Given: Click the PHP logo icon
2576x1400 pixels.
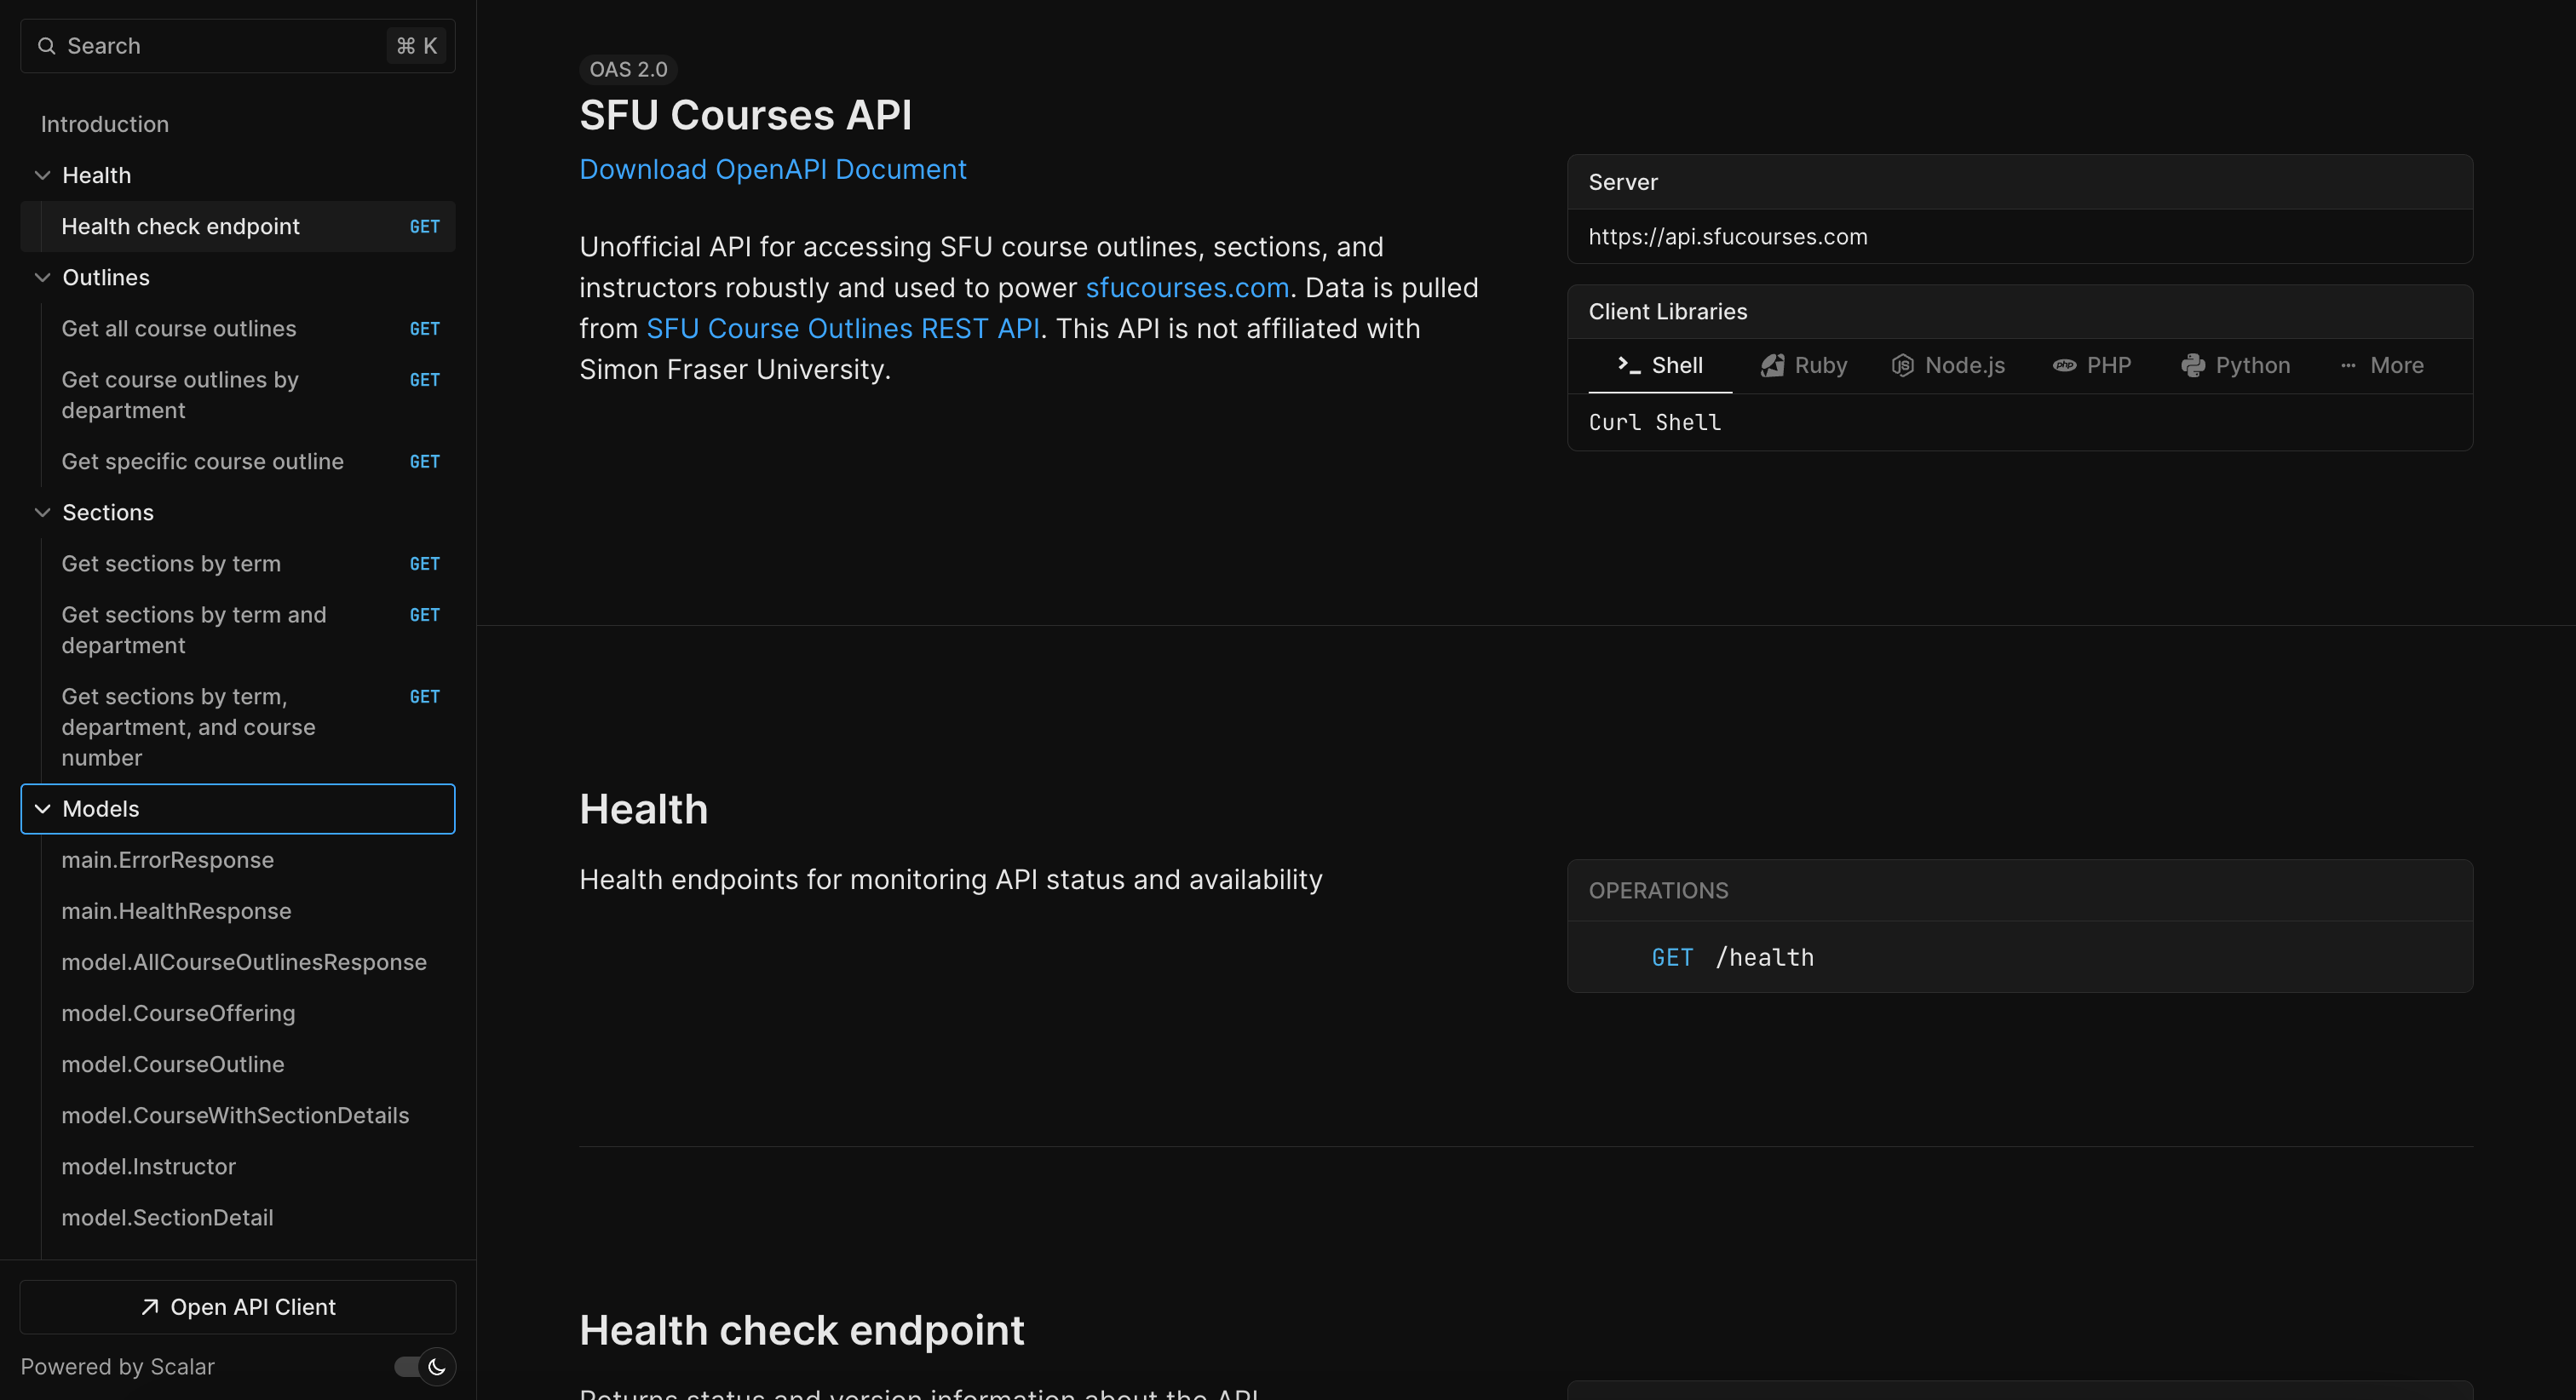Looking at the screenshot, I should [2064, 365].
